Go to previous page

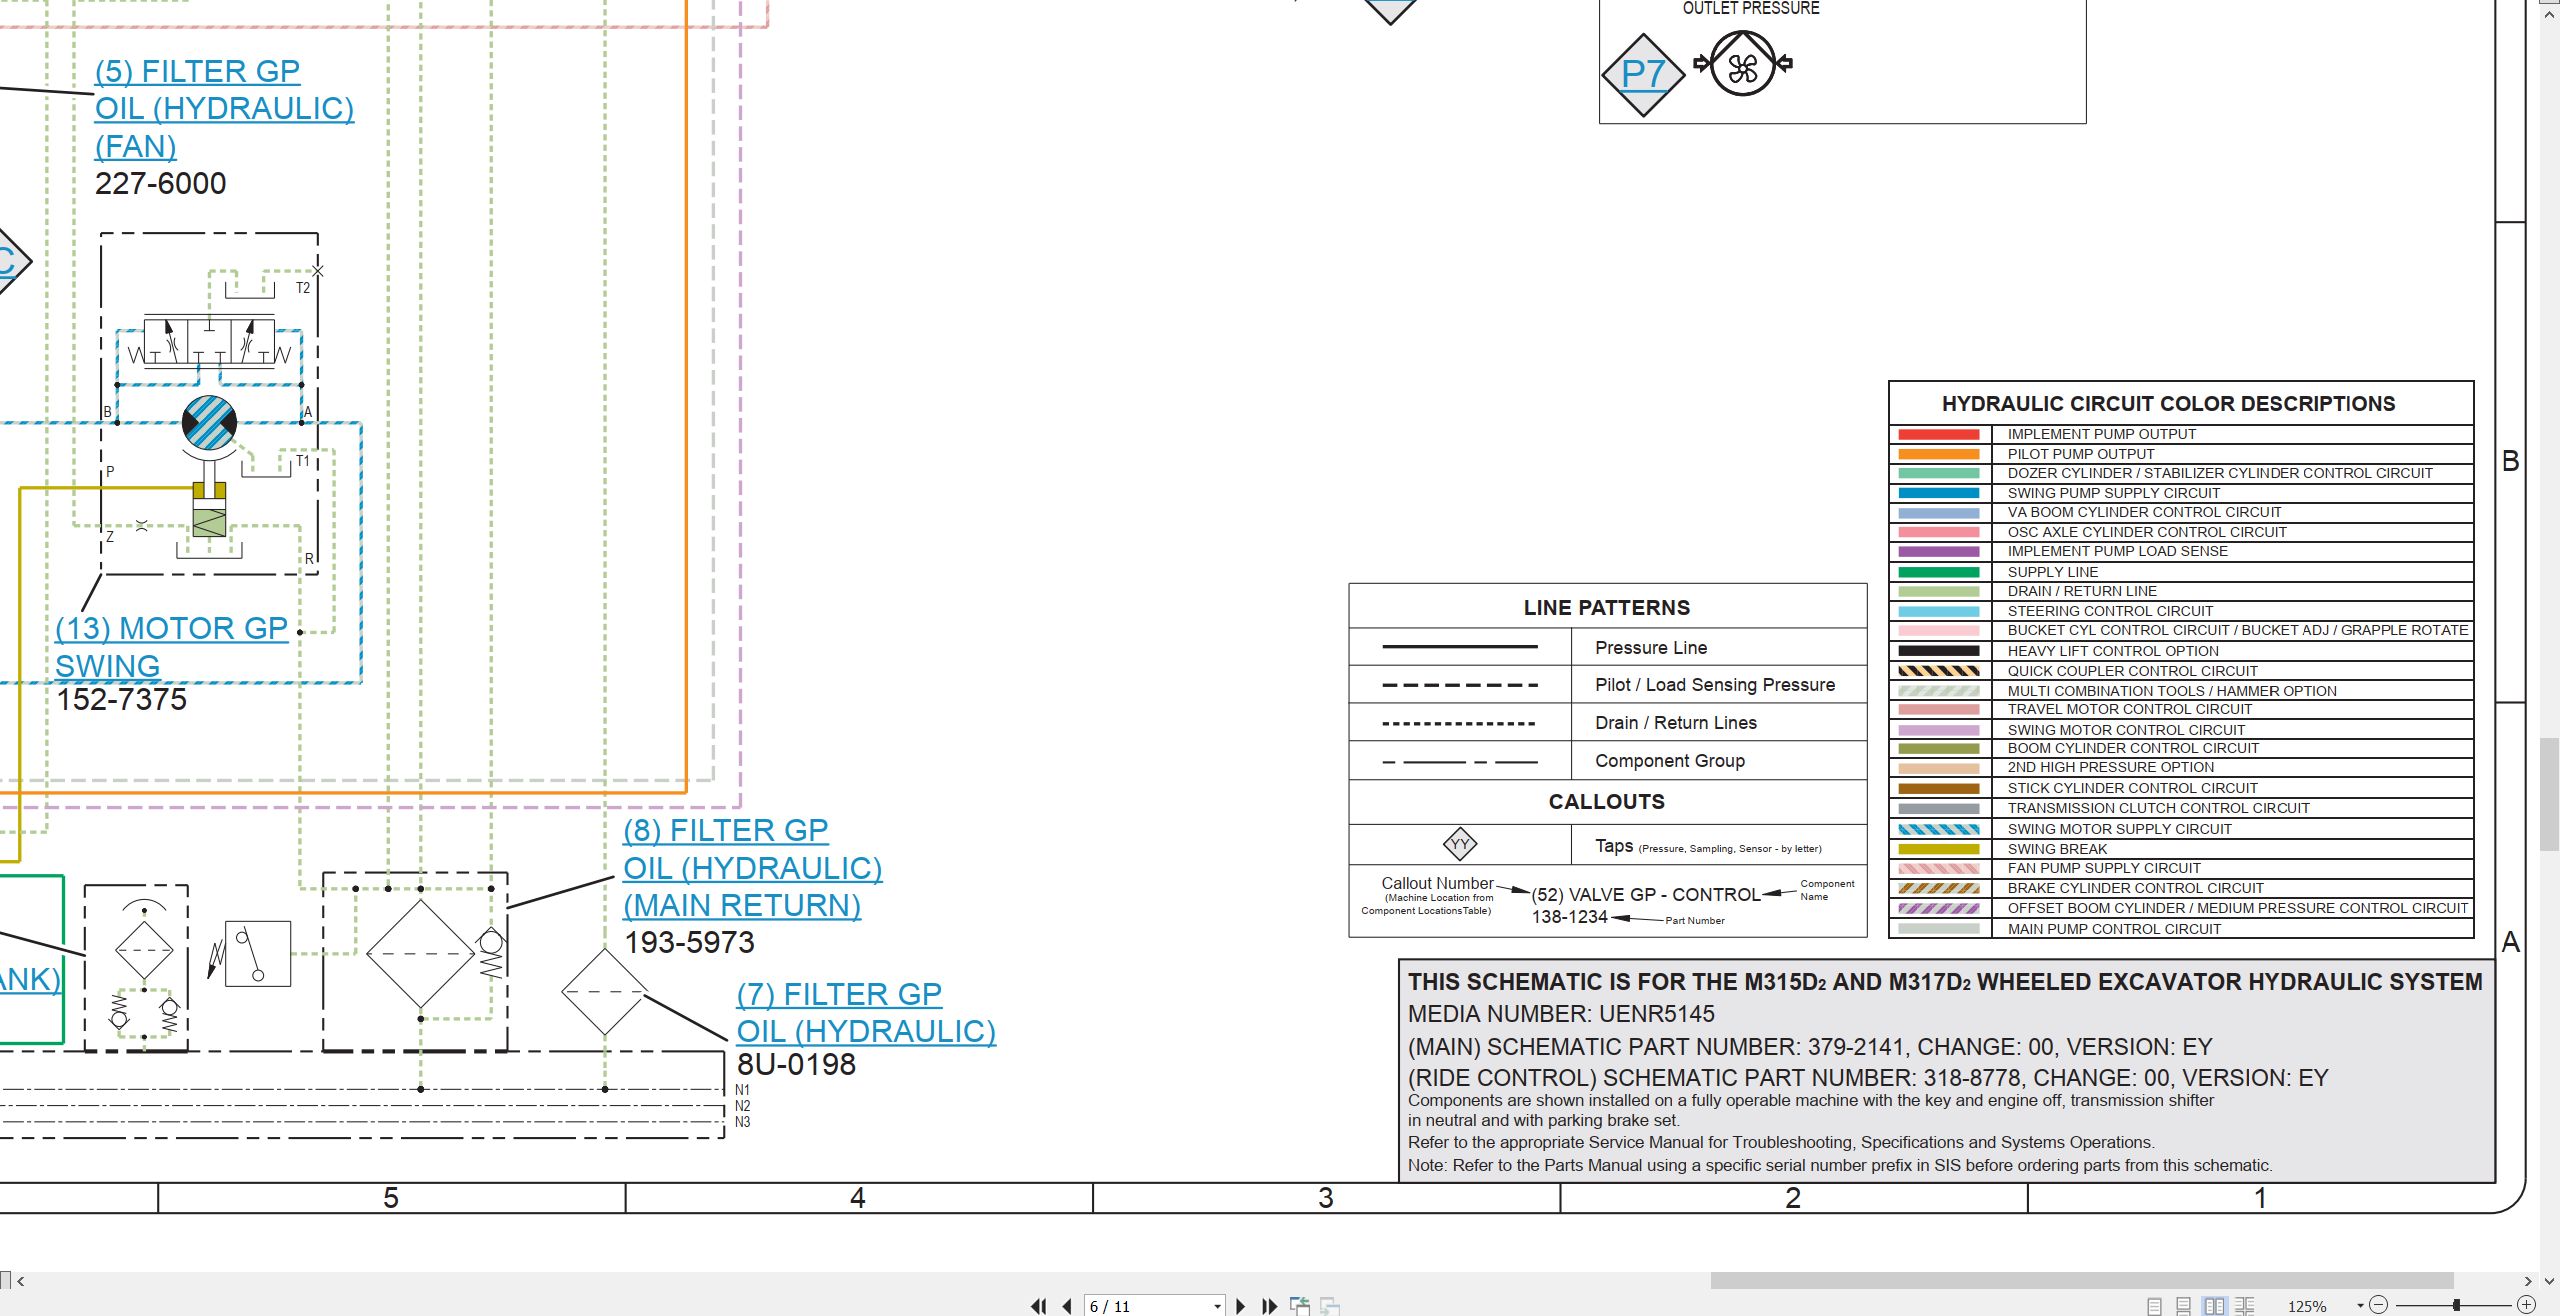pos(1067,1306)
